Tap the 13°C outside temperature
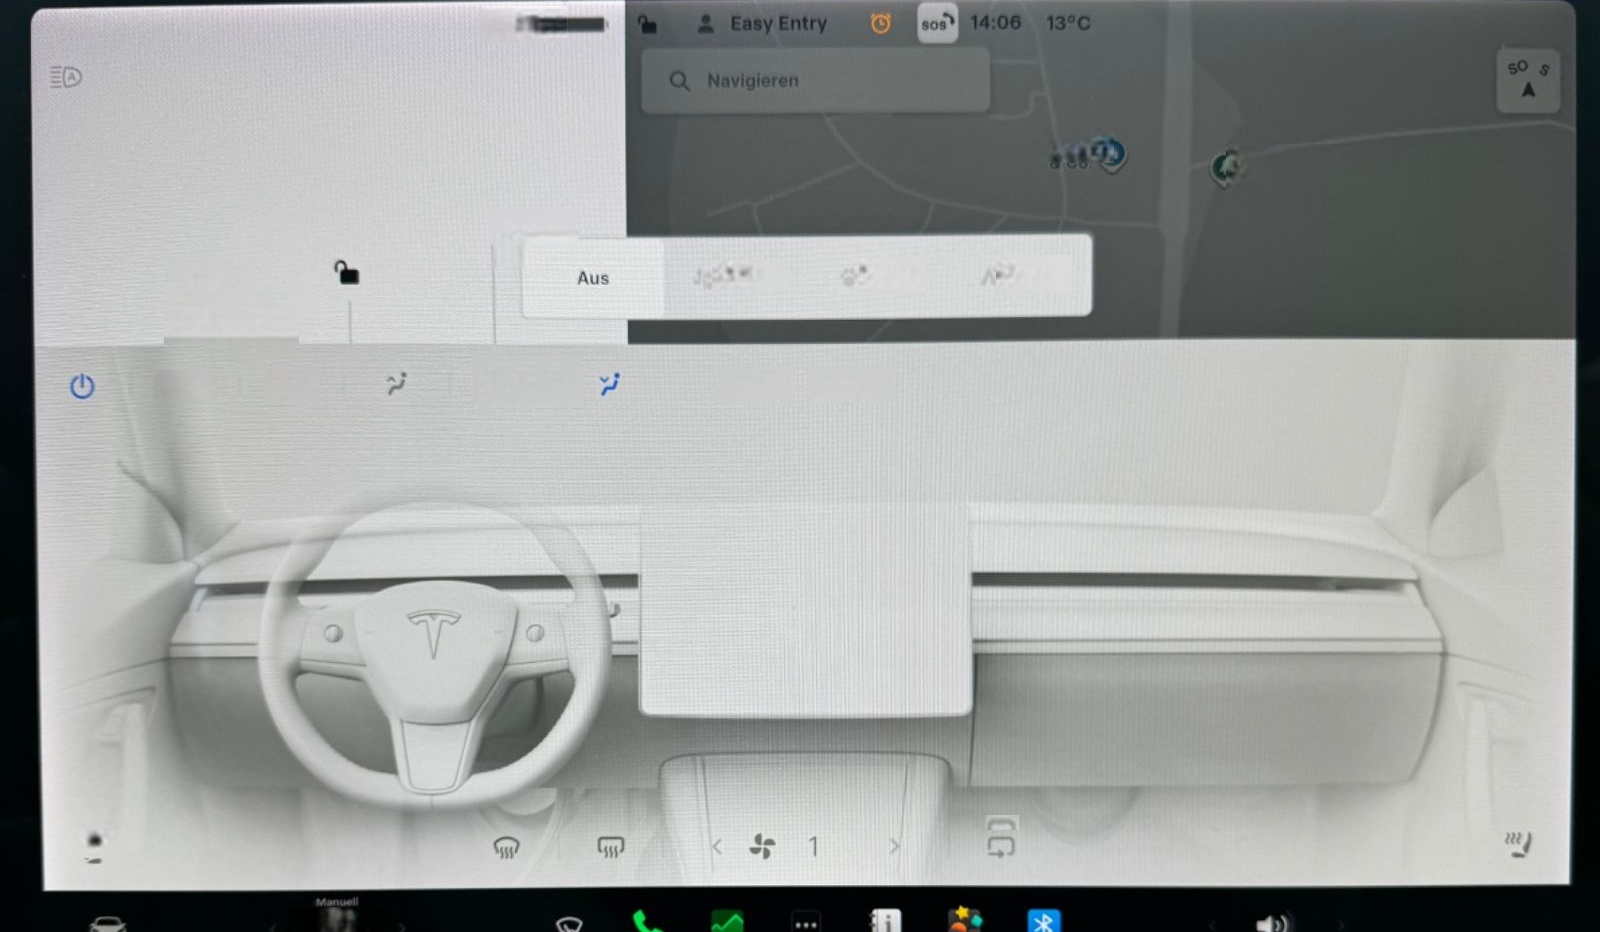 click(1068, 23)
